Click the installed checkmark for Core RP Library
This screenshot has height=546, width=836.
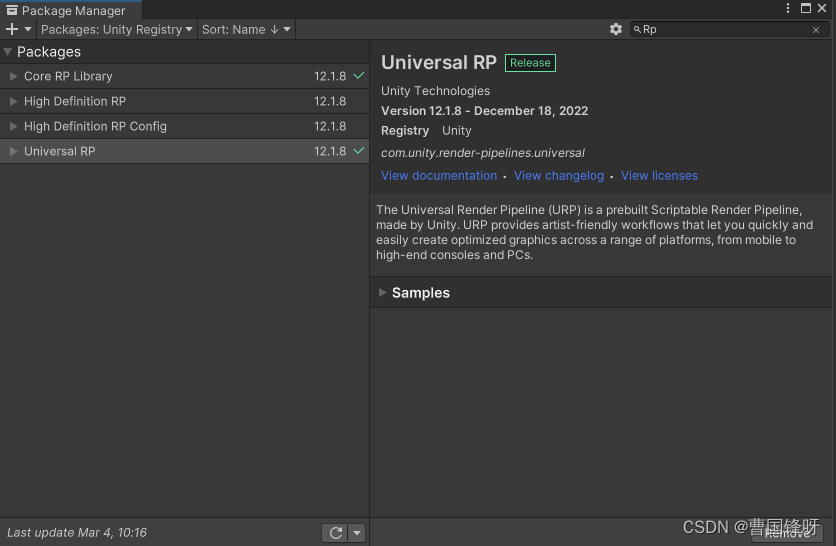(x=359, y=76)
